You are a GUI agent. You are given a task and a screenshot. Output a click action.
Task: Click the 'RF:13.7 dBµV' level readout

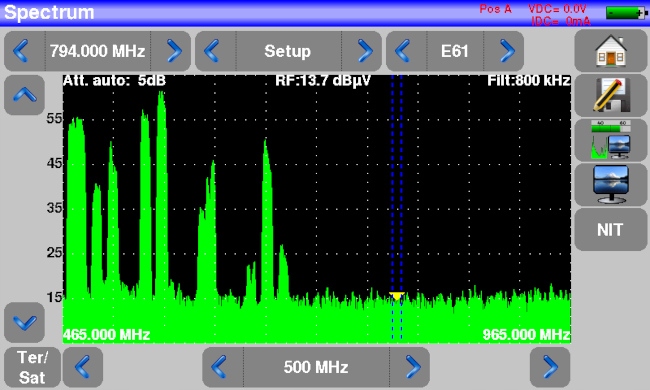[x=323, y=80]
